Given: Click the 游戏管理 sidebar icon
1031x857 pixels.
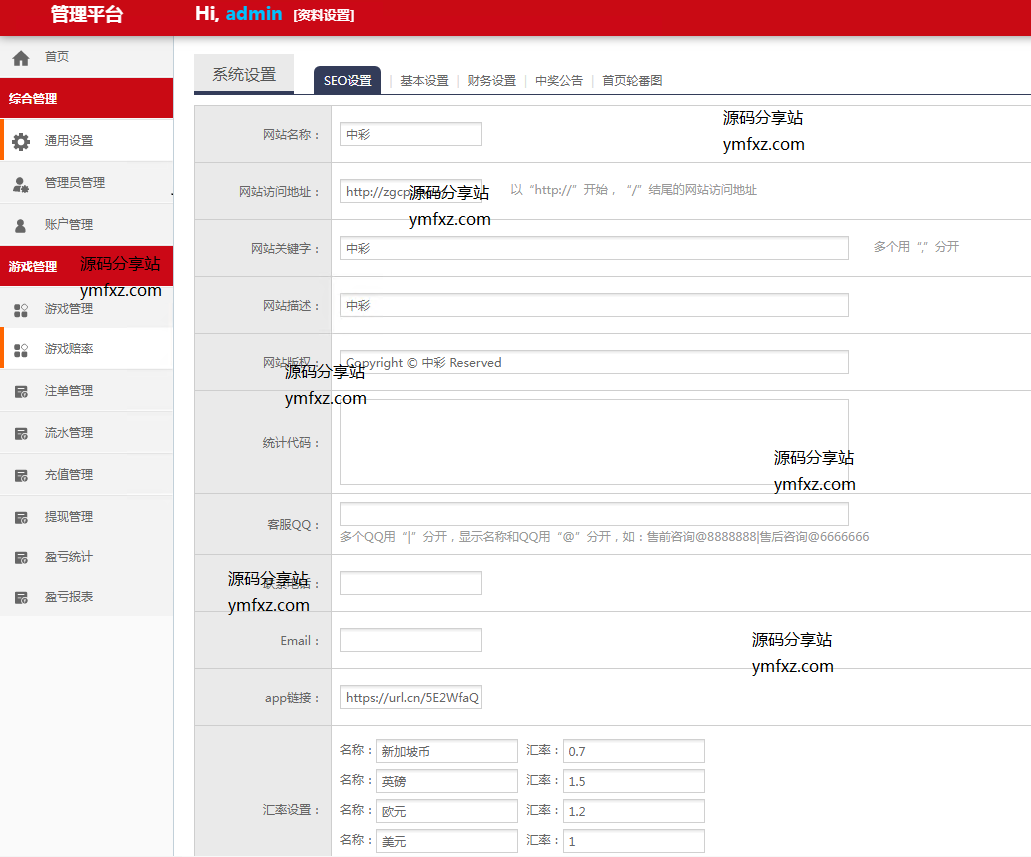Looking at the screenshot, I should point(21,310).
